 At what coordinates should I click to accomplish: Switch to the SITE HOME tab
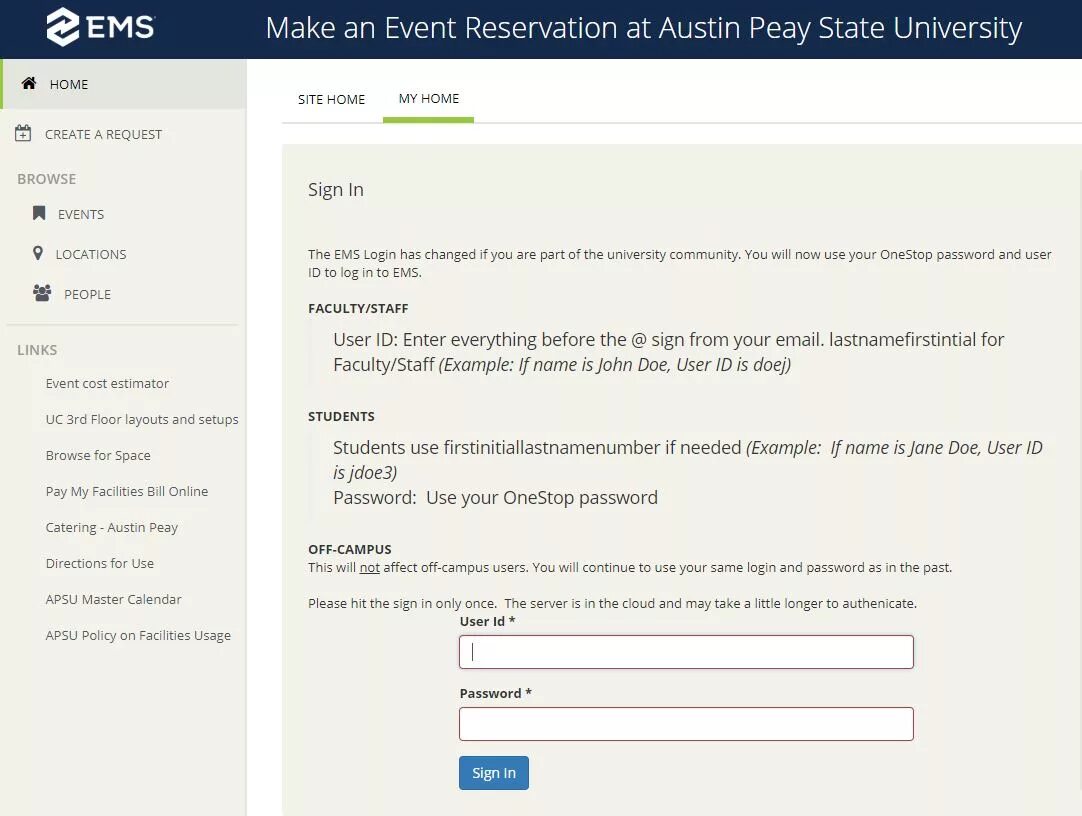[x=331, y=99]
